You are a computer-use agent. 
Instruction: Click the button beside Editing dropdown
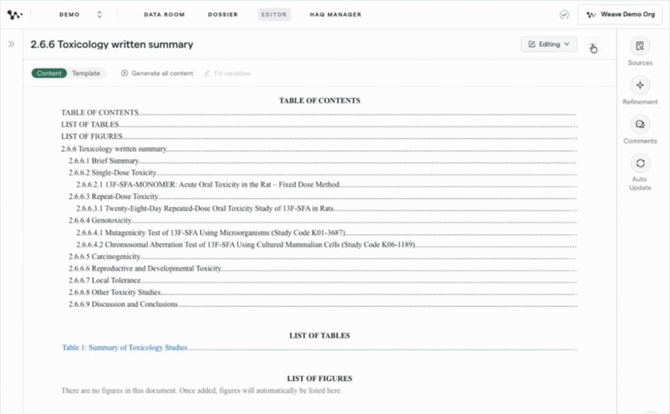593,45
